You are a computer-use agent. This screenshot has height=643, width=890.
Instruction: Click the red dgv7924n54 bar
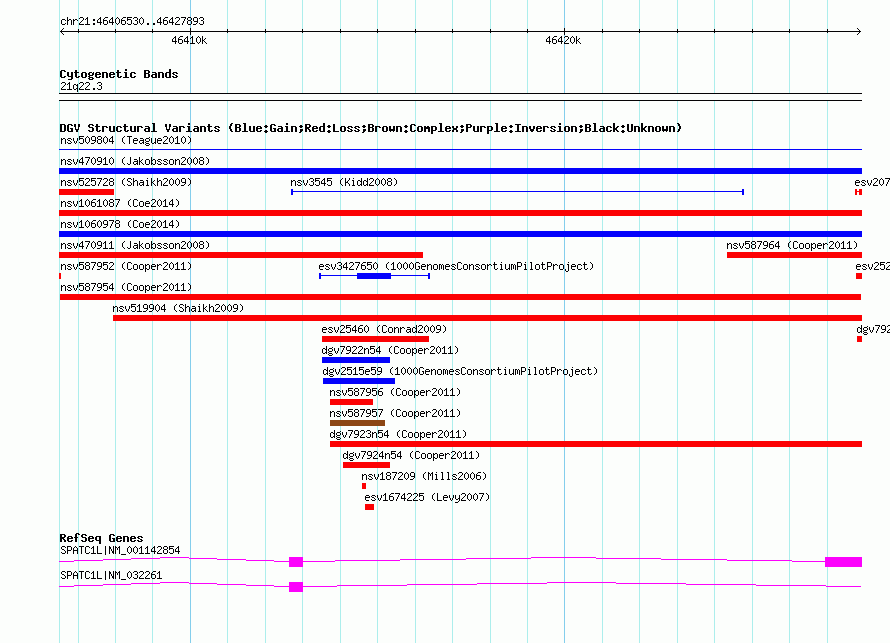366,465
